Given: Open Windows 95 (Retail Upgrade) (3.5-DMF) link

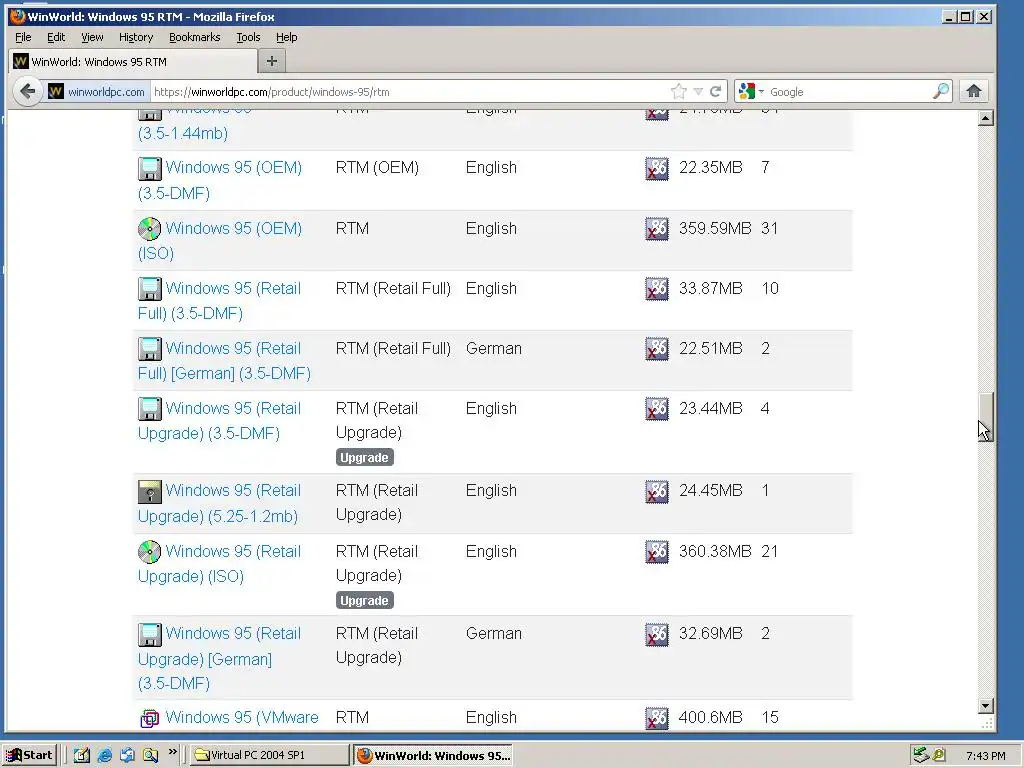Looking at the screenshot, I should point(219,421).
